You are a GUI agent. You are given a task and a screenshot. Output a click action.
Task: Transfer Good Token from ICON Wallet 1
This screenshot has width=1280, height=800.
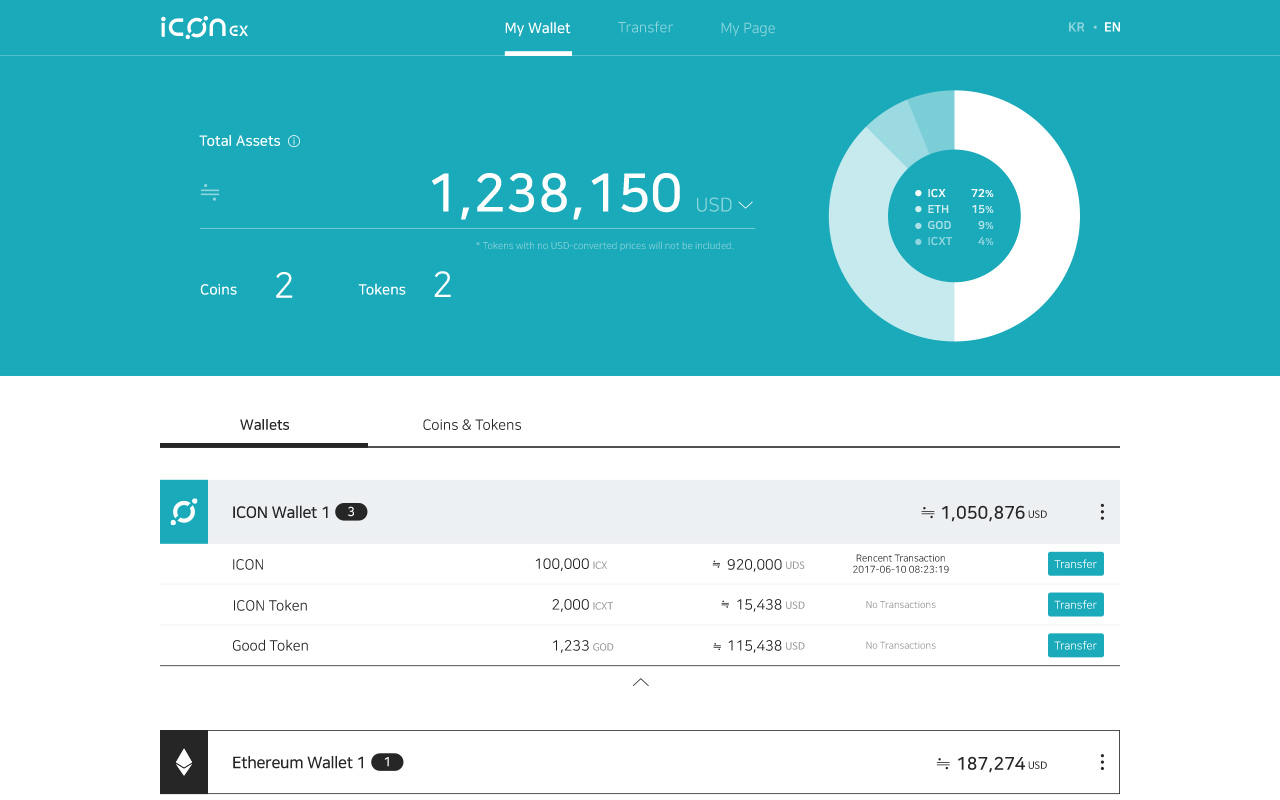click(x=1075, y=645)
